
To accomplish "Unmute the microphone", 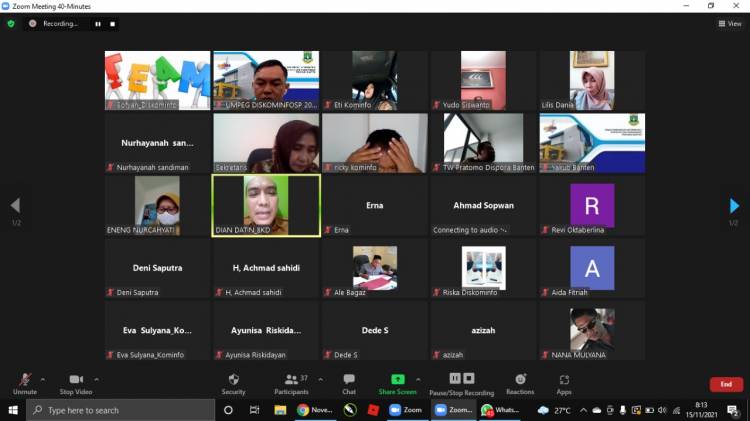I will point(25,384).
